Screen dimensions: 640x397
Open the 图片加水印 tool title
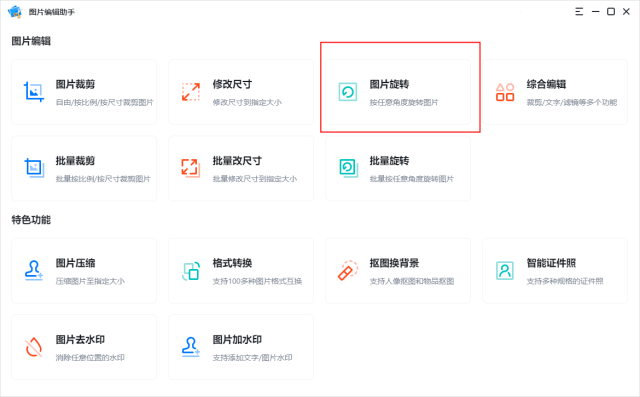(237, 339)
